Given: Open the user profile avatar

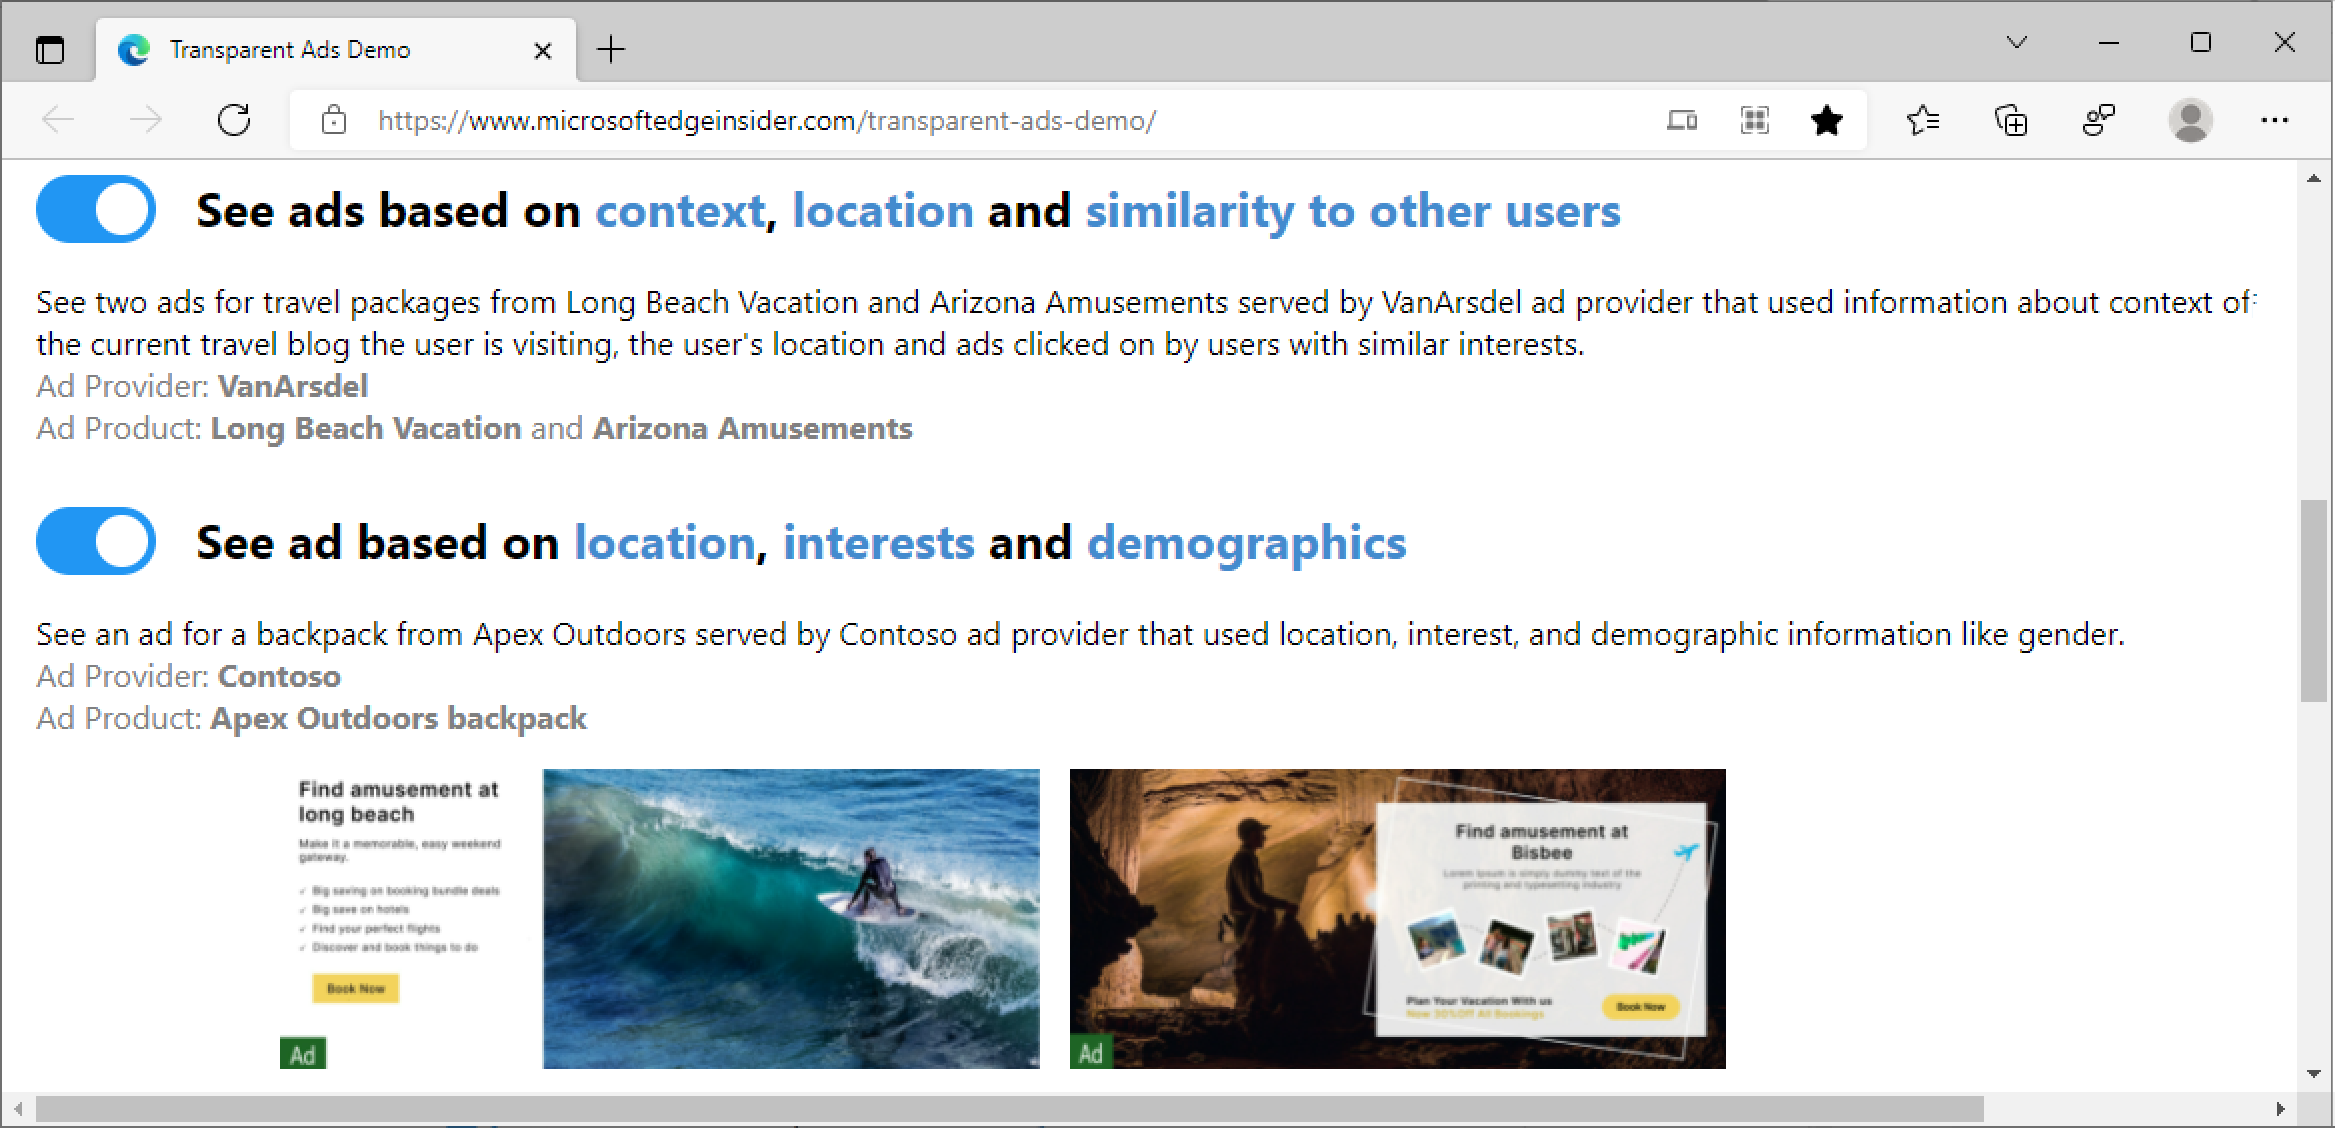Looking at the screenshot, I should point(2190,120).
